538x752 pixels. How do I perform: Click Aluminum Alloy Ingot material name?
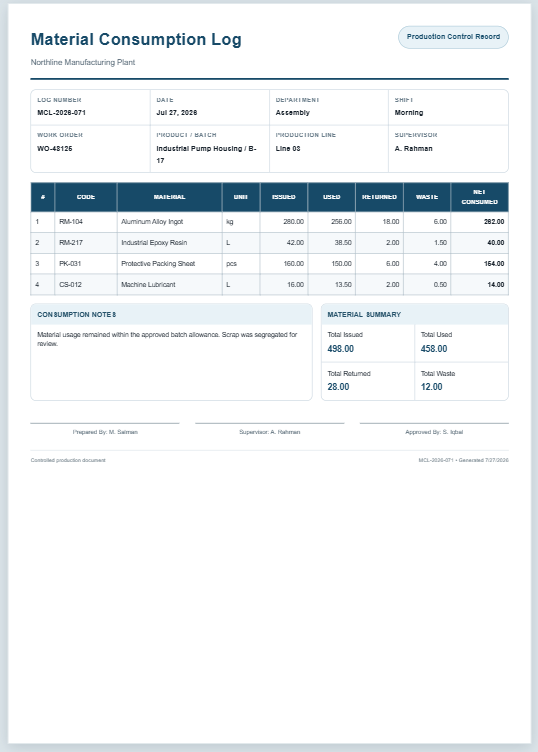(152, 222)
